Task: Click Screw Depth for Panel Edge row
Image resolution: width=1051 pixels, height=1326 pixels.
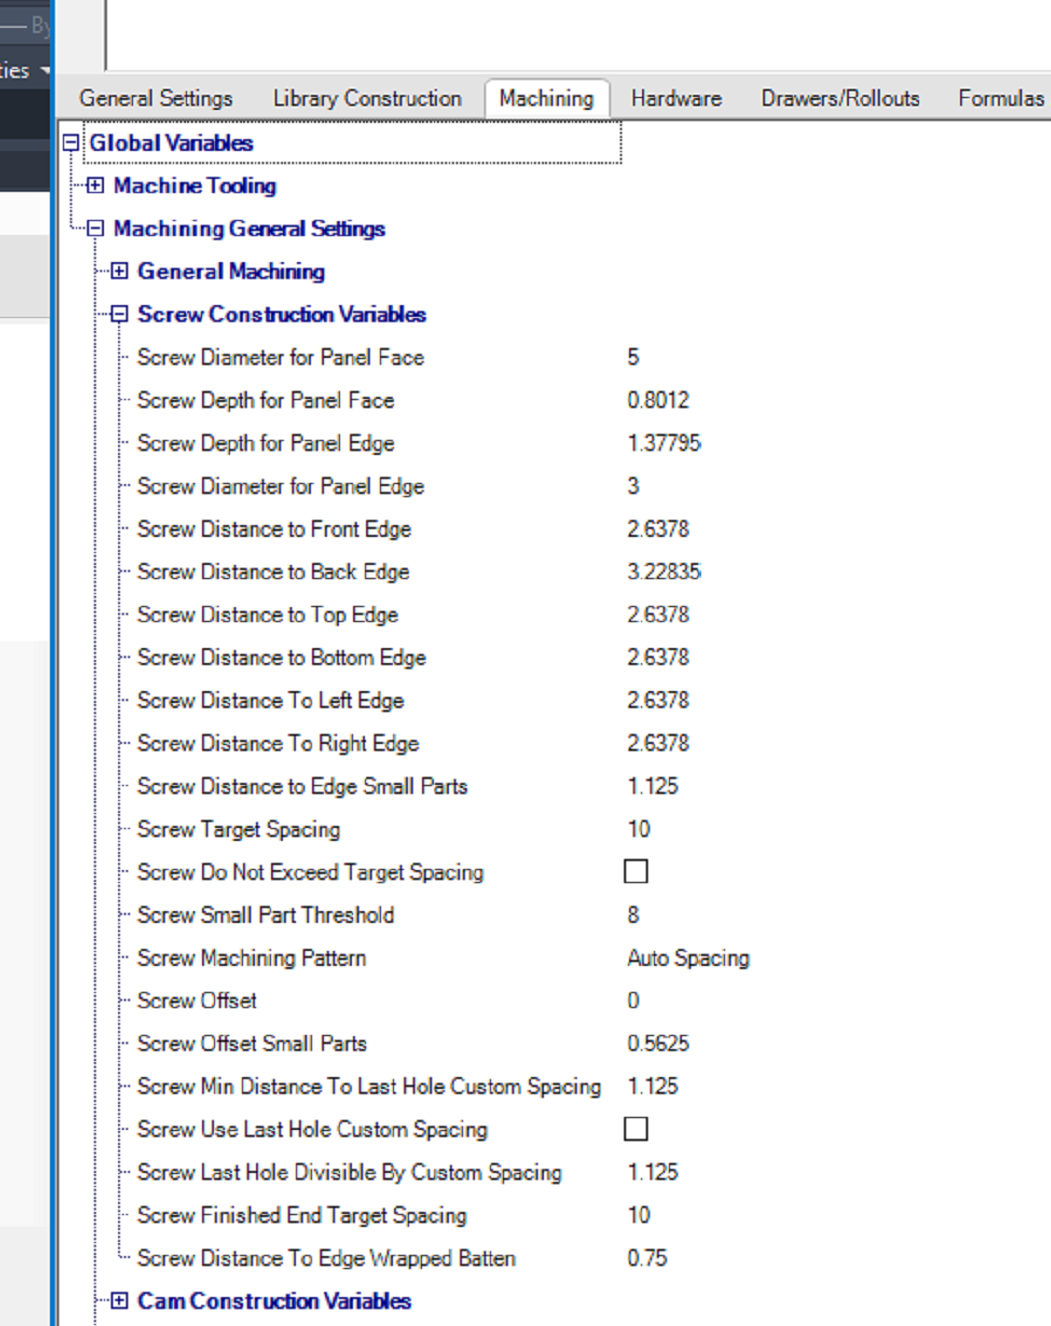Action: 265,443
